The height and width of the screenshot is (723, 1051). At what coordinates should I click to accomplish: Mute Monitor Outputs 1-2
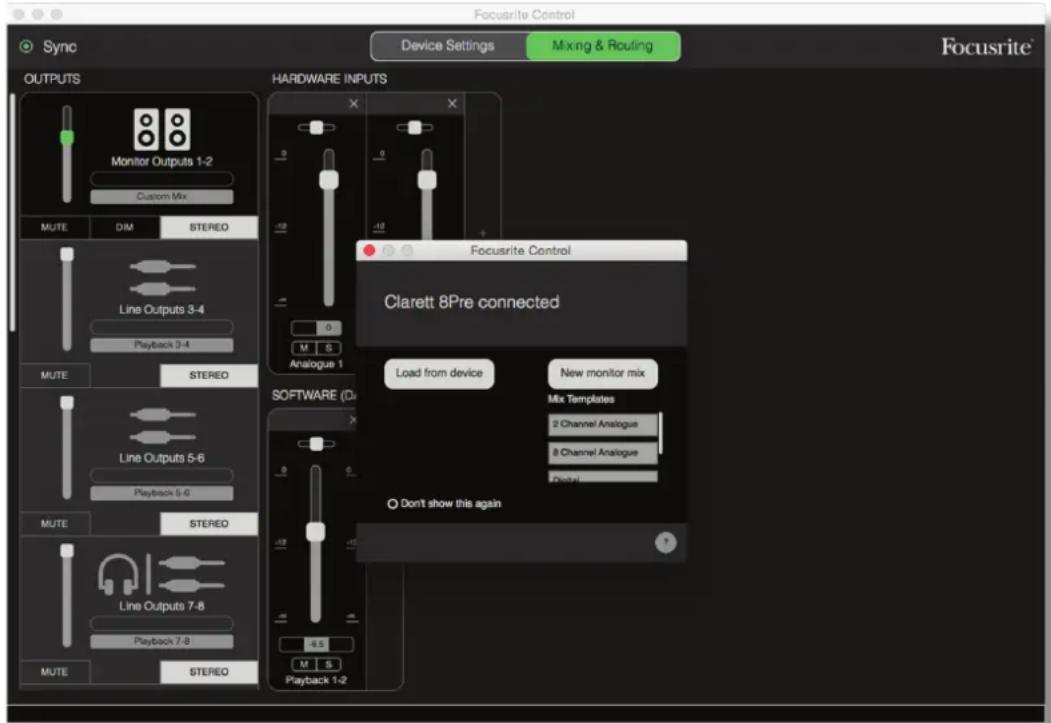point(54,227)
